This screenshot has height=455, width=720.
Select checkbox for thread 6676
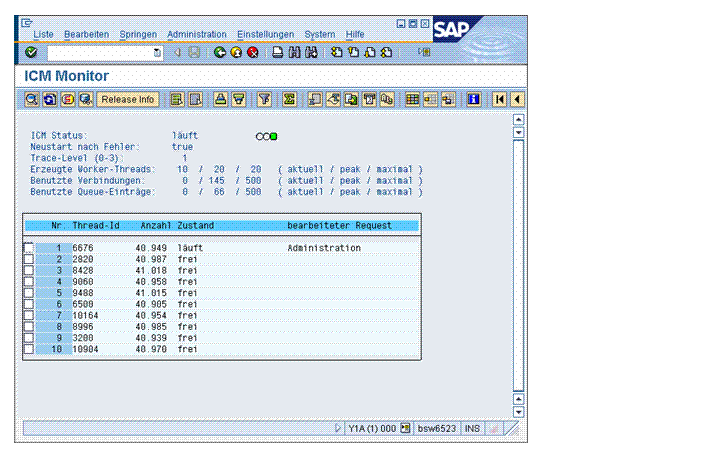point(29,247)
